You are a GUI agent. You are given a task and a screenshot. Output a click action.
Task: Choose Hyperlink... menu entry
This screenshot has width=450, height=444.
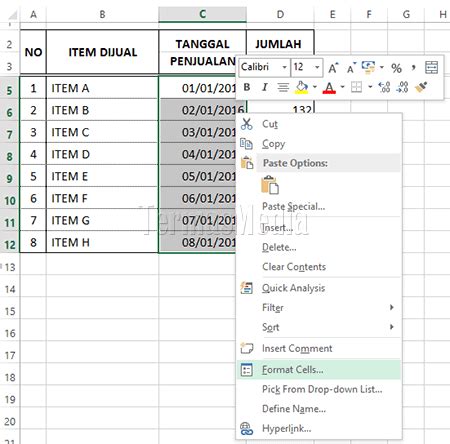coord(319,428)
